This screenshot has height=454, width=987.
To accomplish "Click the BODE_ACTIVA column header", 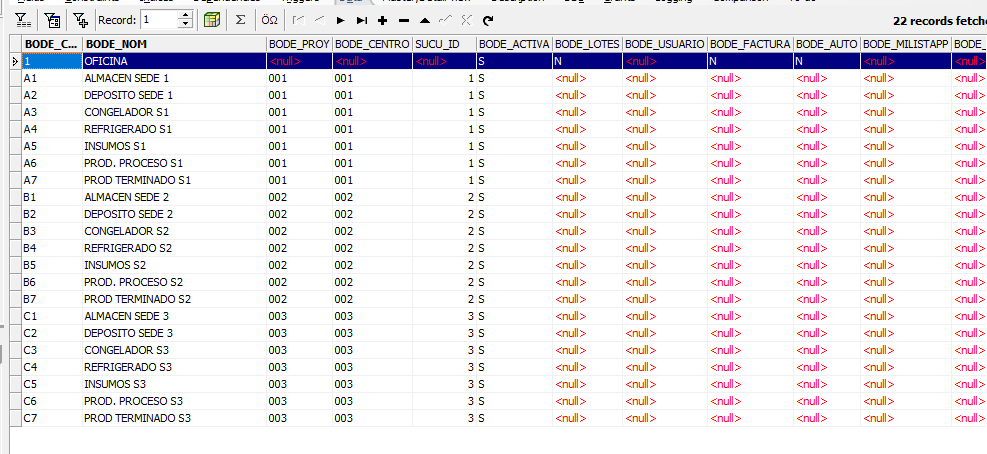I will click(514, 44).
